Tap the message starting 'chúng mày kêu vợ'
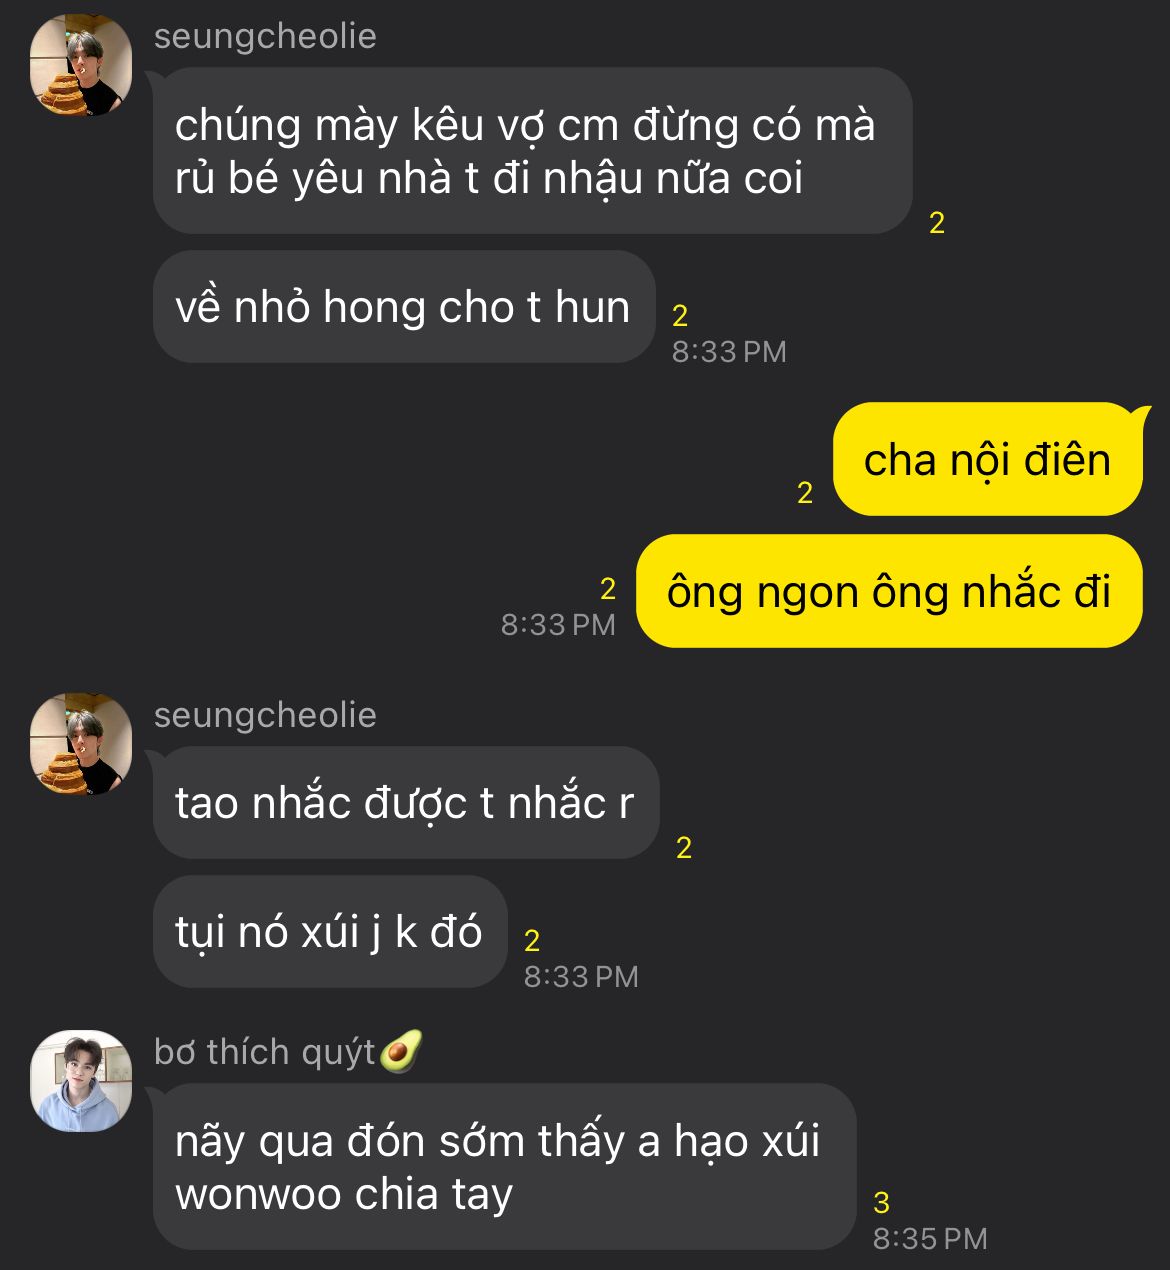 coord(532,151)
